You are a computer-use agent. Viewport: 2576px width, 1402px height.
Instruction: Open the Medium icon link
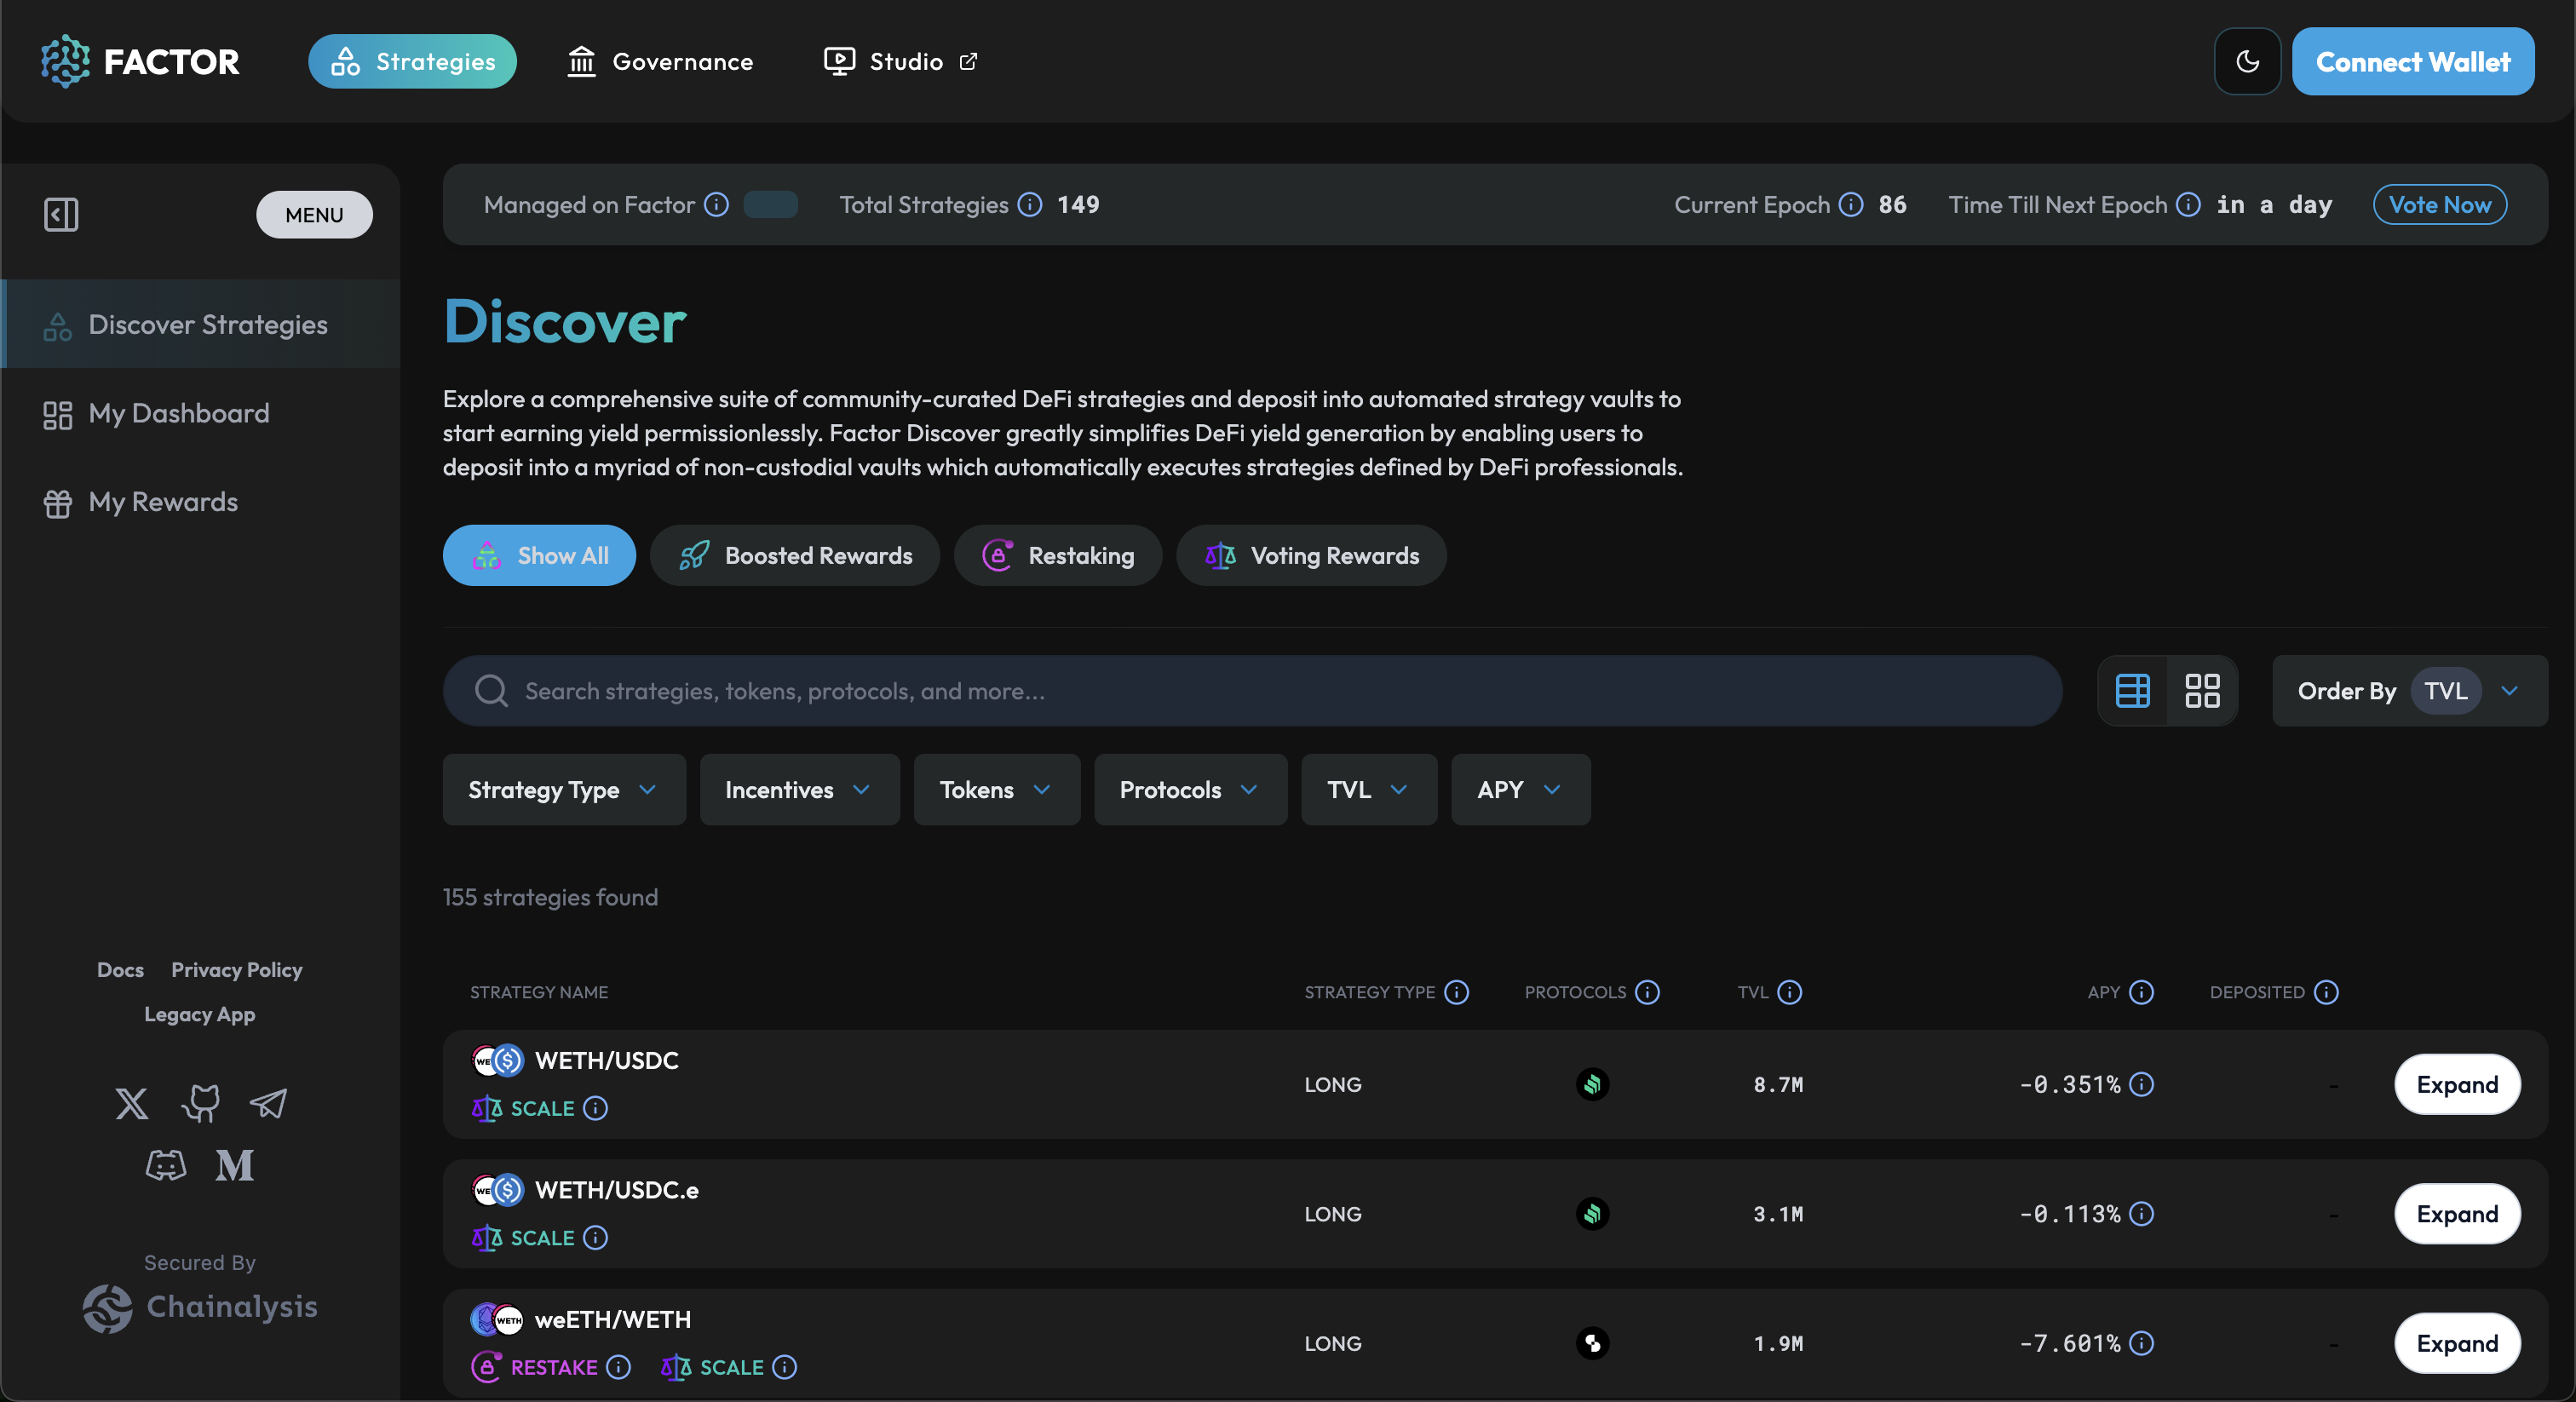(x=235, y=1165)
